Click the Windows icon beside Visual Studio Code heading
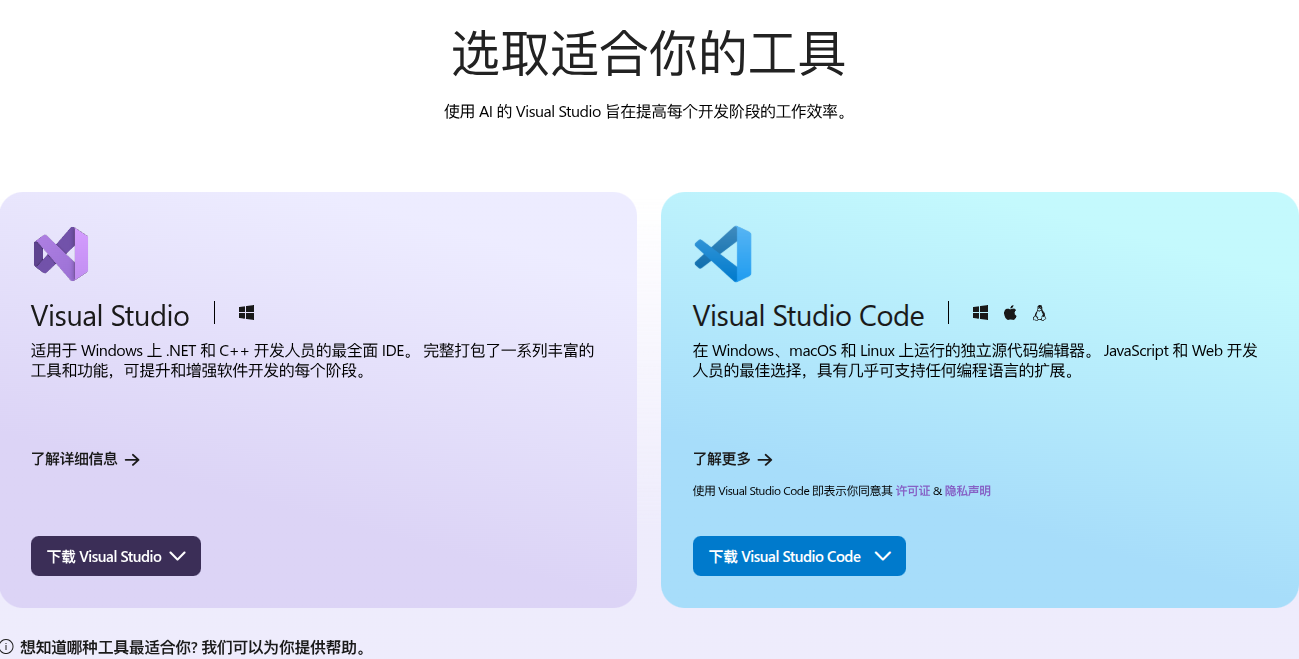 pyautogui.click(x=980, y=313)
